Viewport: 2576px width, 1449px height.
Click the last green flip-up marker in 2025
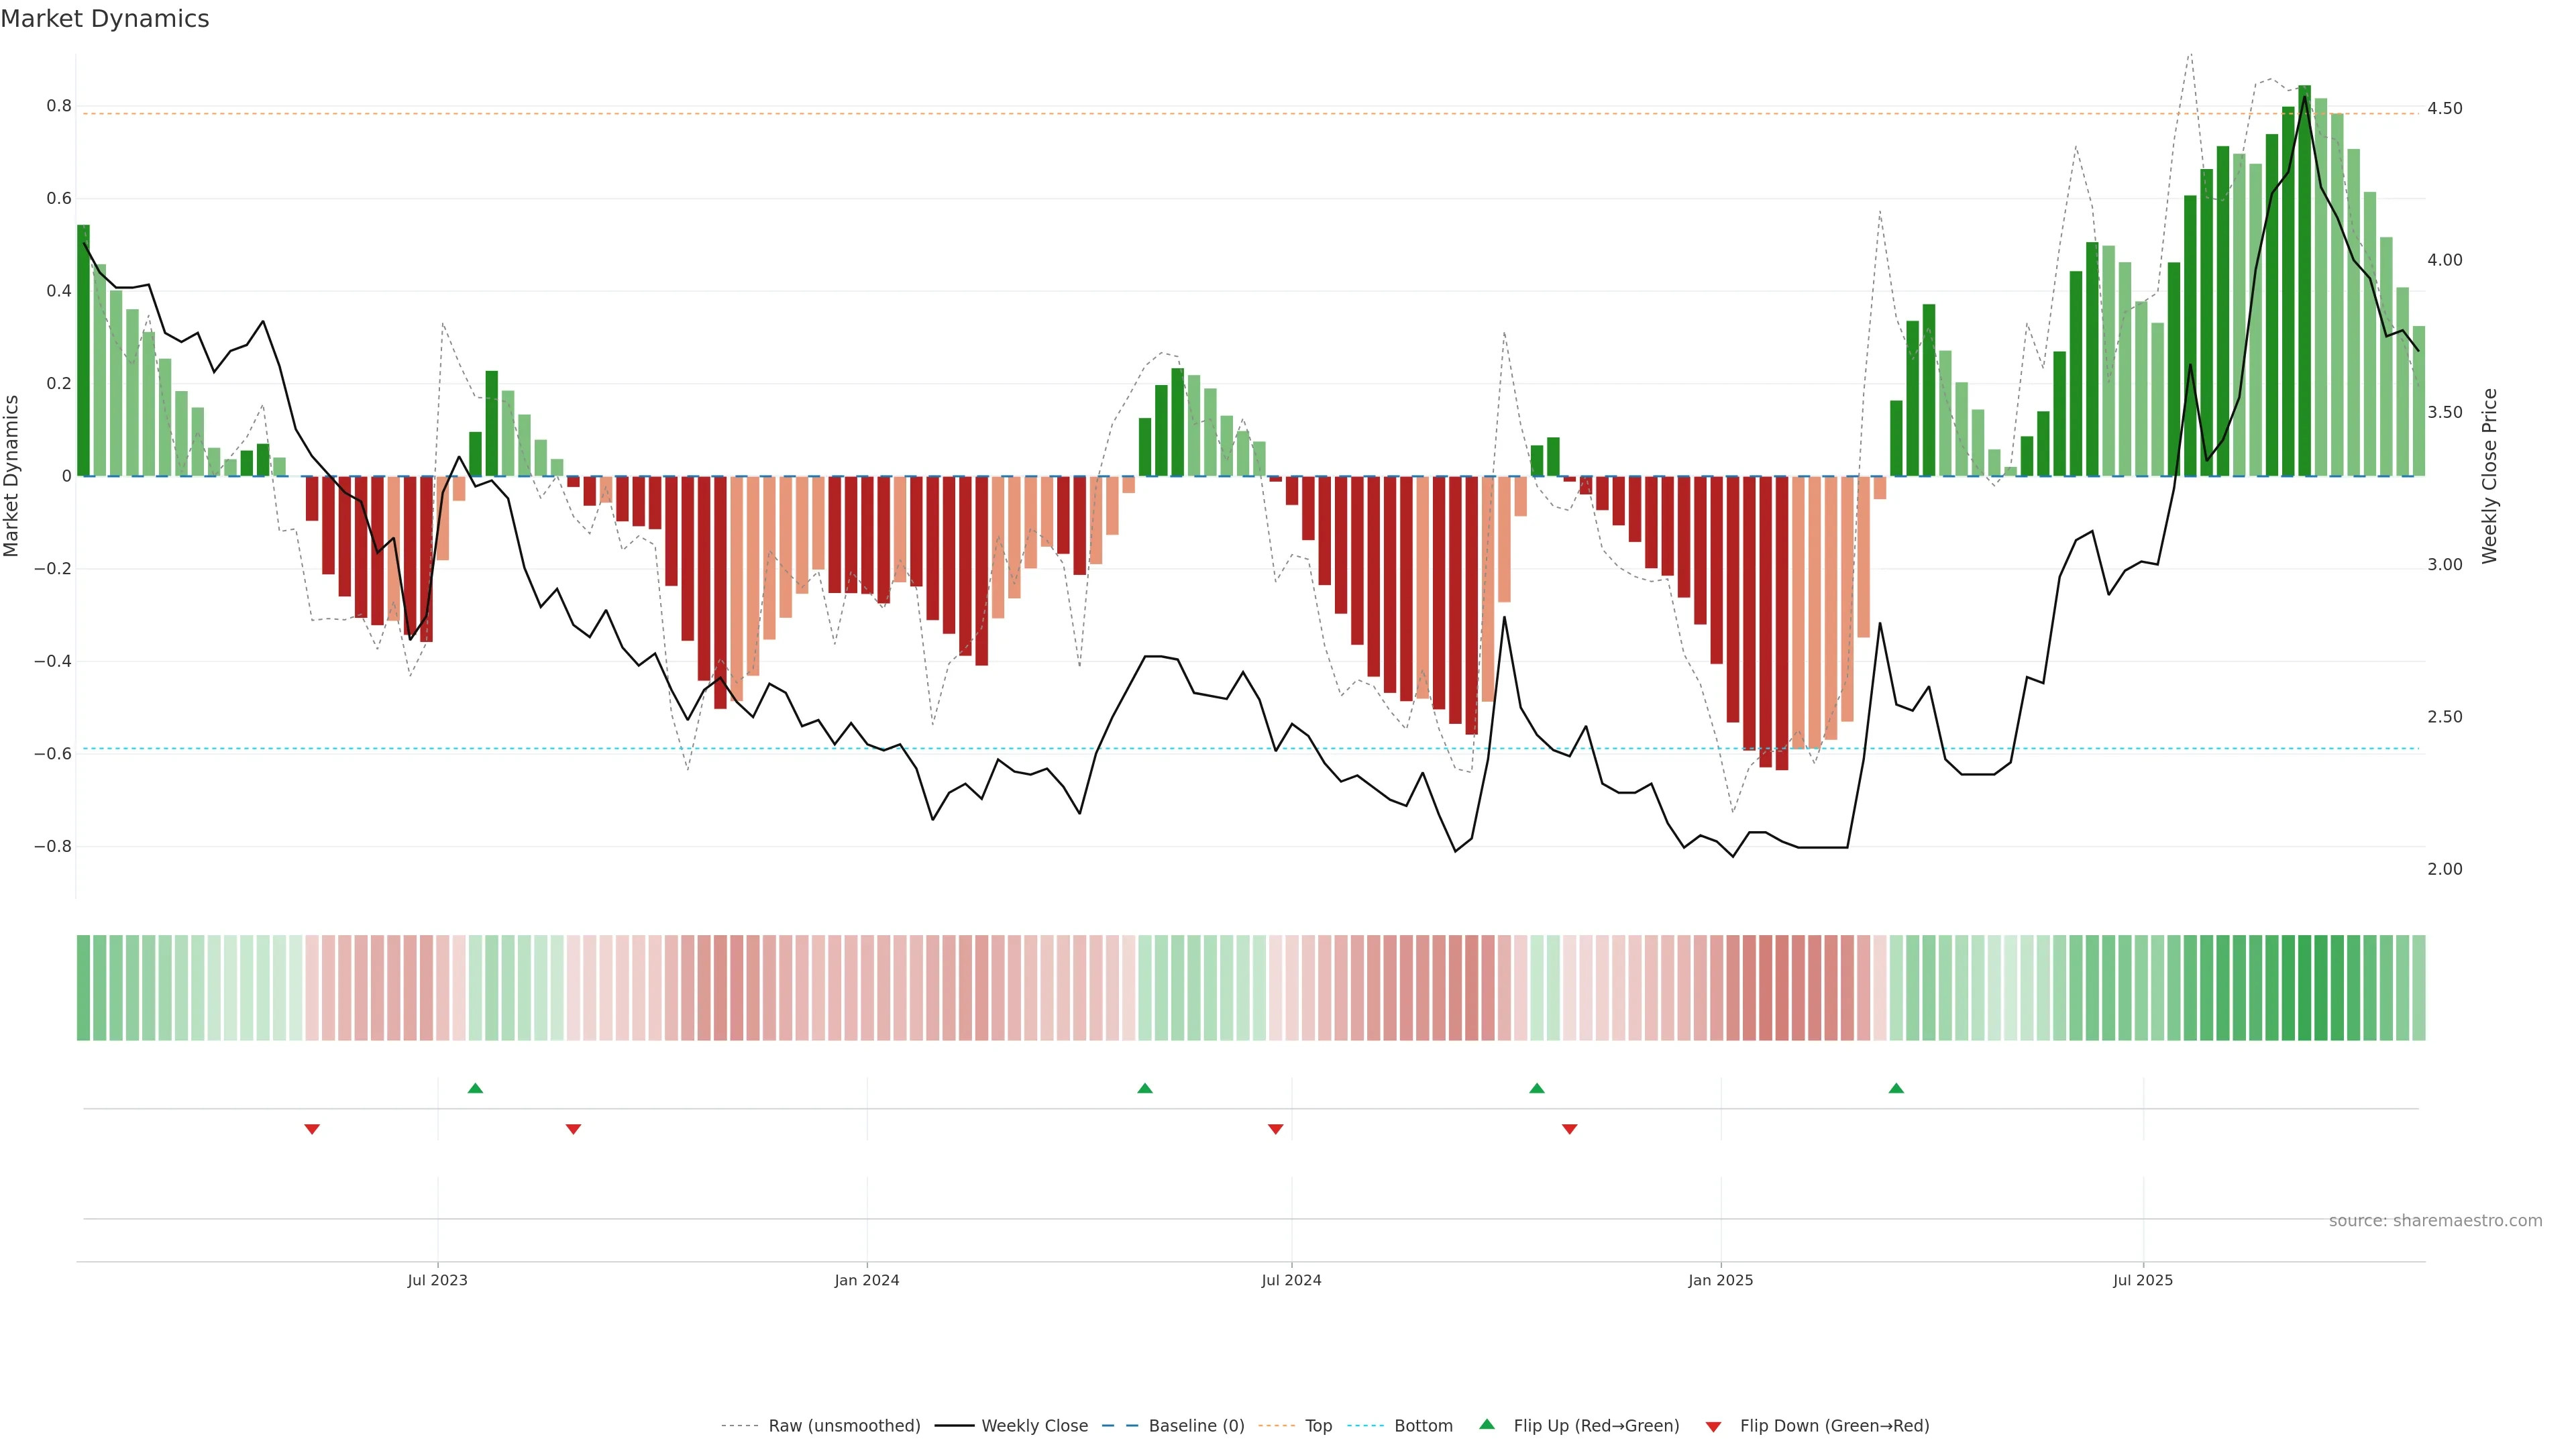pyautogui.click(x=1896, y=1088)
